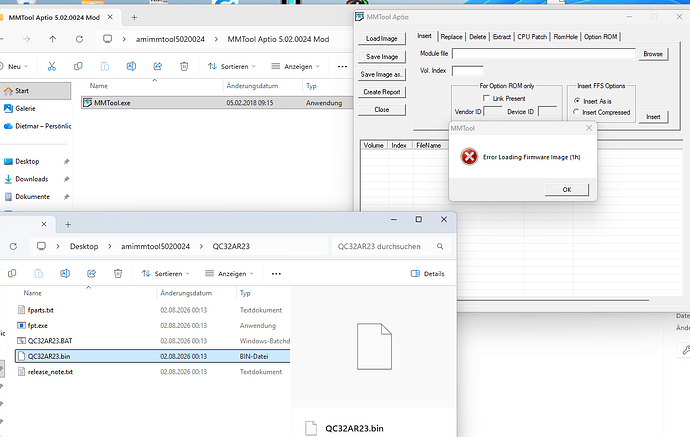Switch to CPU Patch tab in MMTool

[532, 37]
